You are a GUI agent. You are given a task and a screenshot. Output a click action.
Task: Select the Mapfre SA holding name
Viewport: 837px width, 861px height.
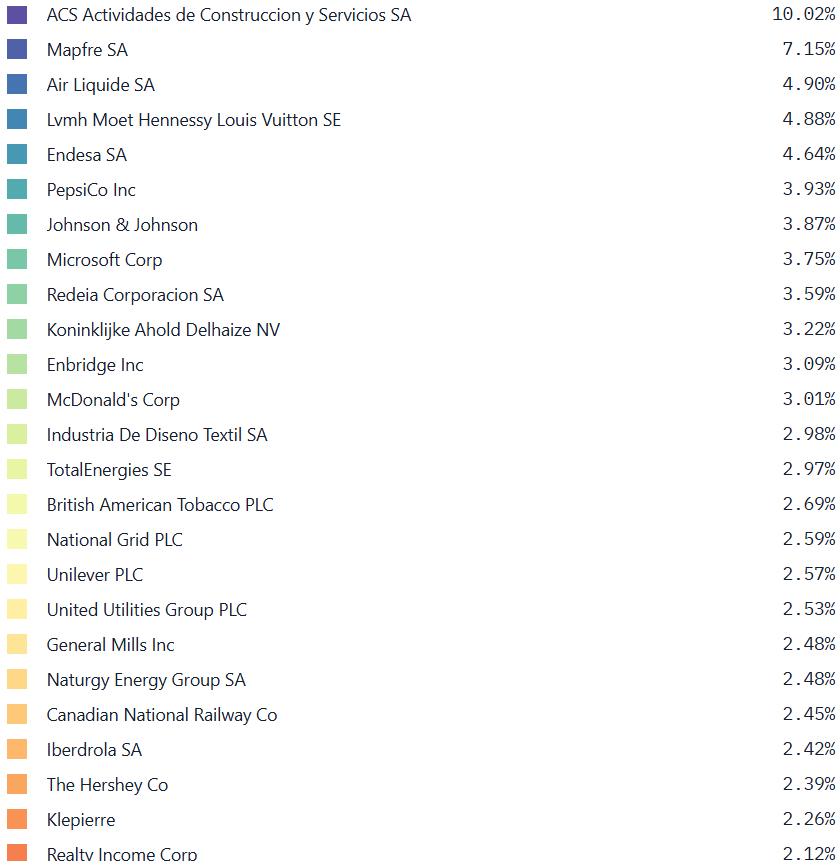(x=87, y=50)
